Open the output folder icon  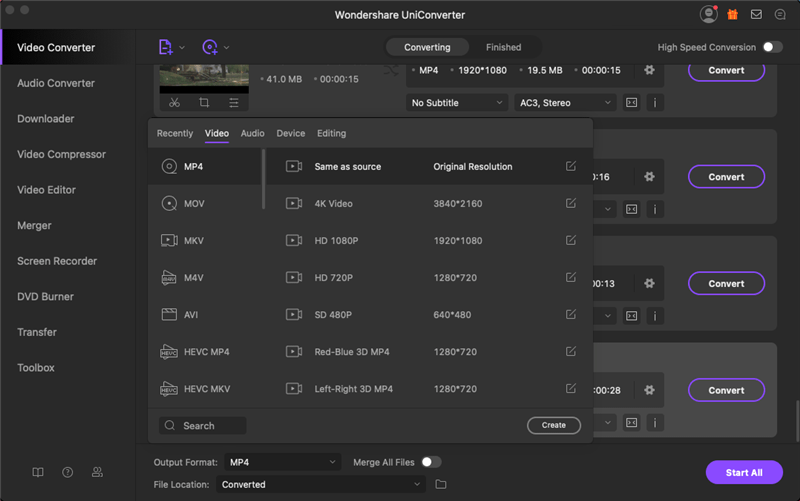click(x=441, y=484)
